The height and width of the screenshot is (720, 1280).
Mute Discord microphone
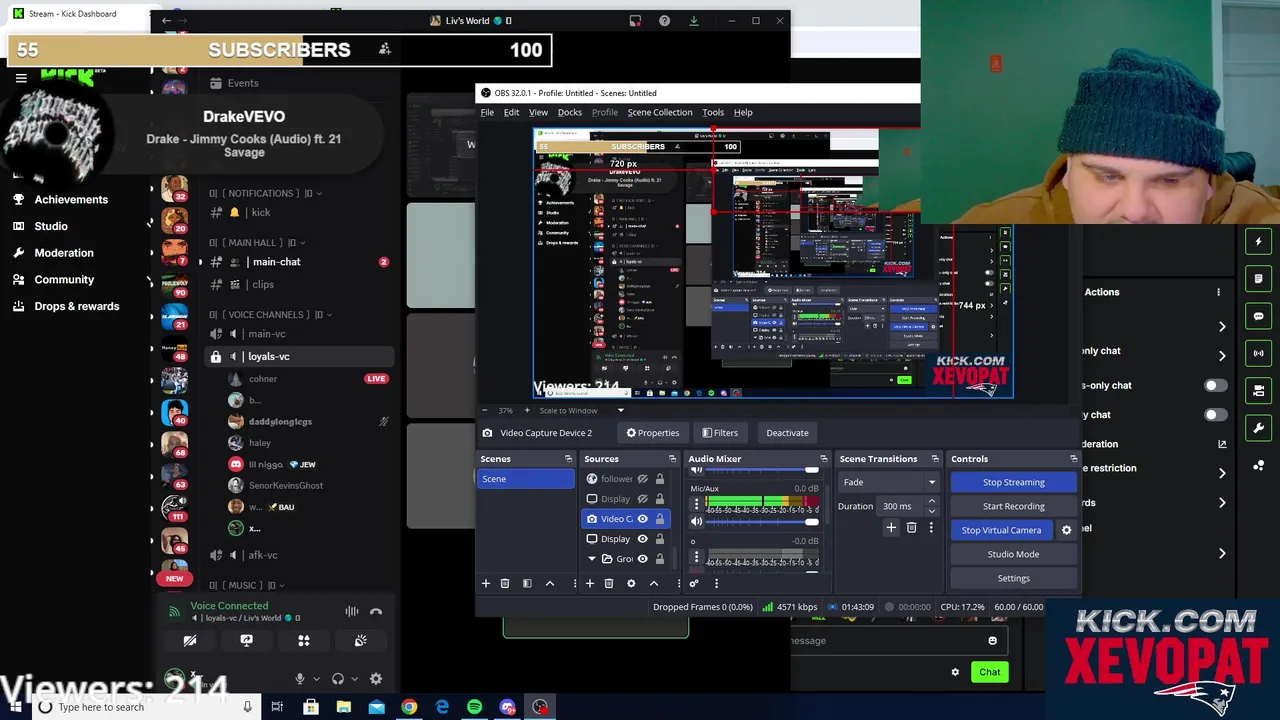(299, 679)
